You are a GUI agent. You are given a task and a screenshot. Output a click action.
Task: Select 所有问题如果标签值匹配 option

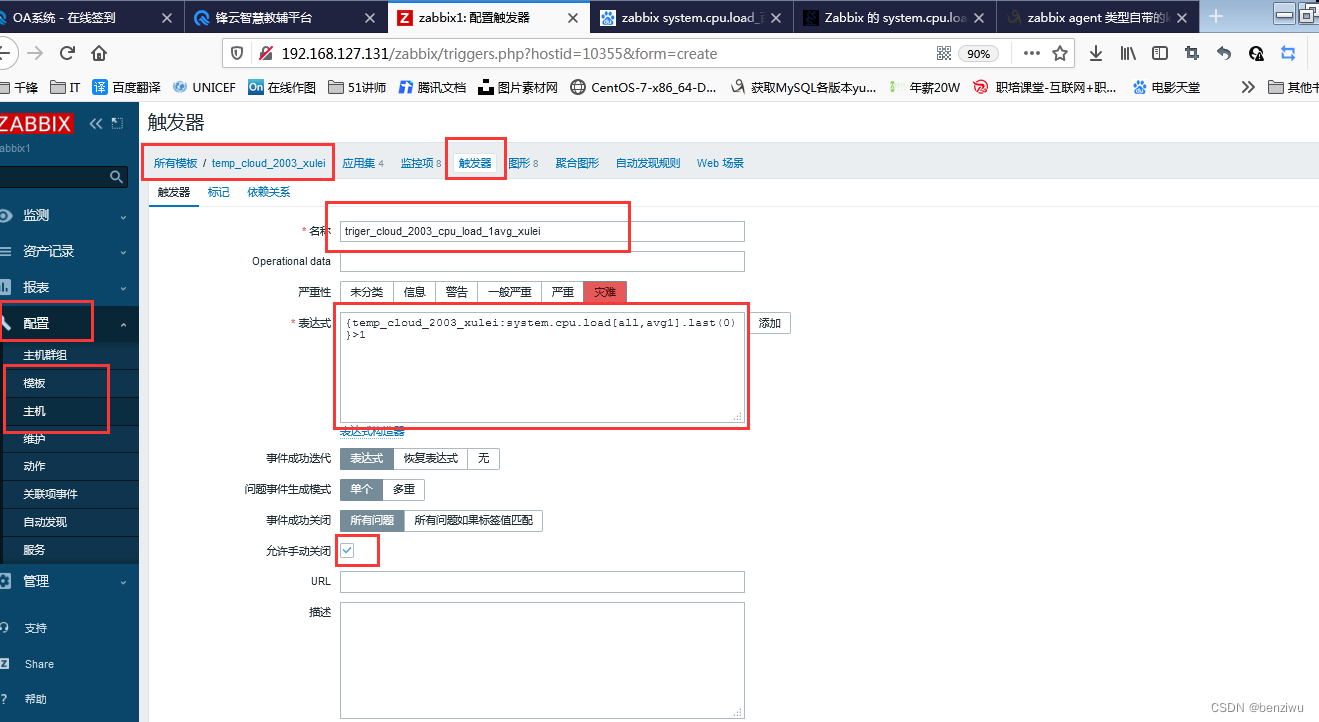(x=473, y=520)
